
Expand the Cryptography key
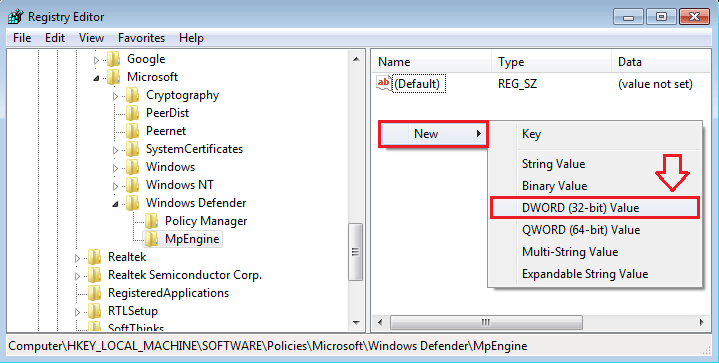tap(116, 96)
